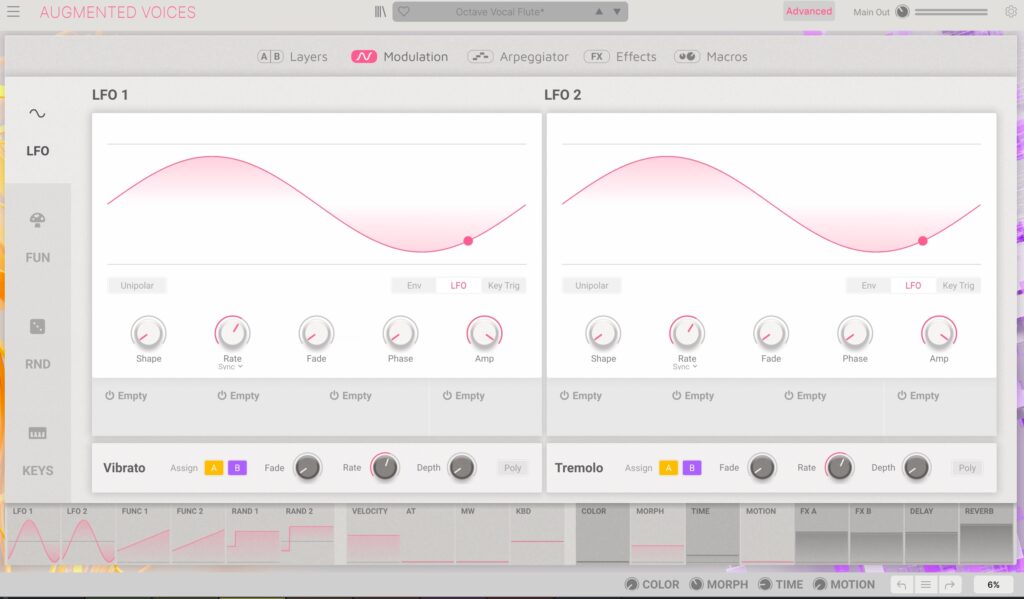Enable Poly for Vibrato

(x=513, y=468)
